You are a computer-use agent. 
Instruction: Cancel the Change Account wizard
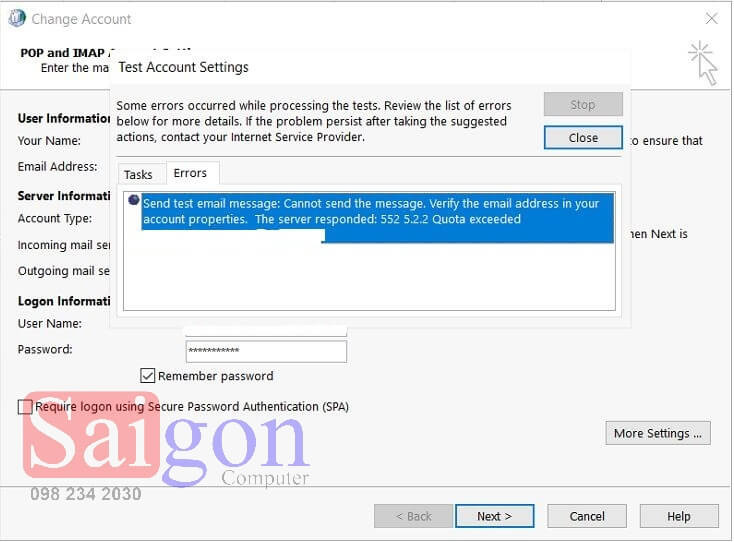pos(587,516)
